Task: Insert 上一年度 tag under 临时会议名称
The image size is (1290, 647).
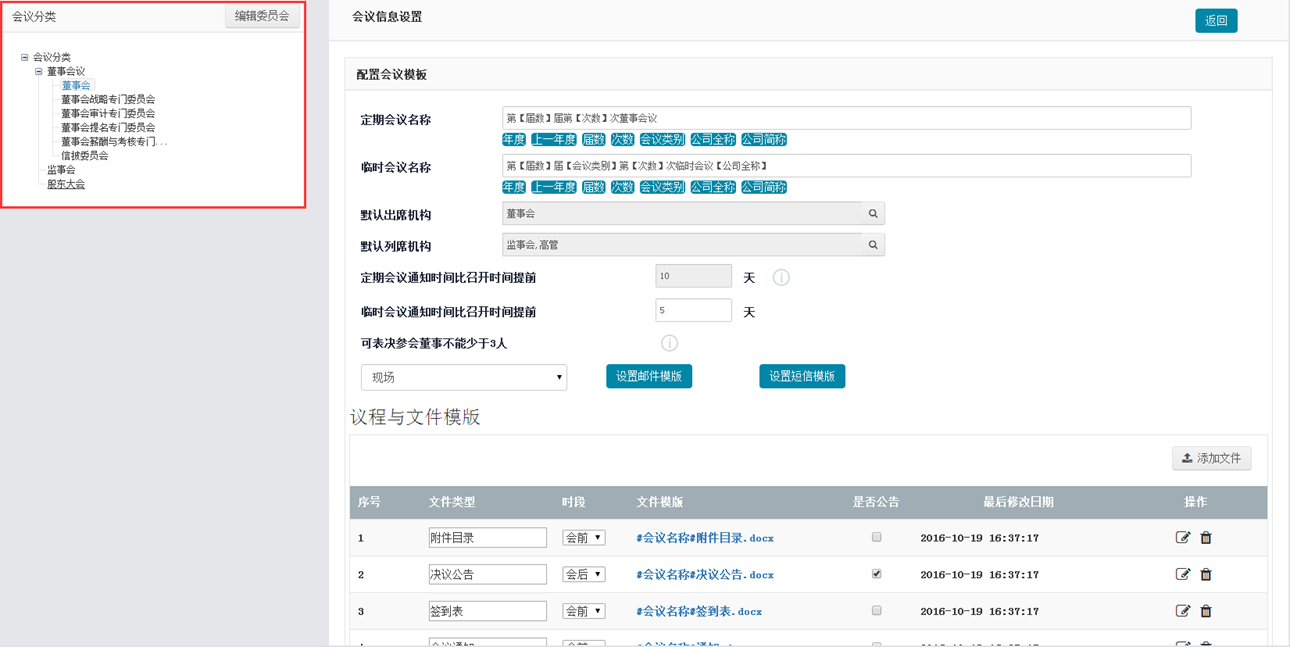Action: (x=554, y=187)
